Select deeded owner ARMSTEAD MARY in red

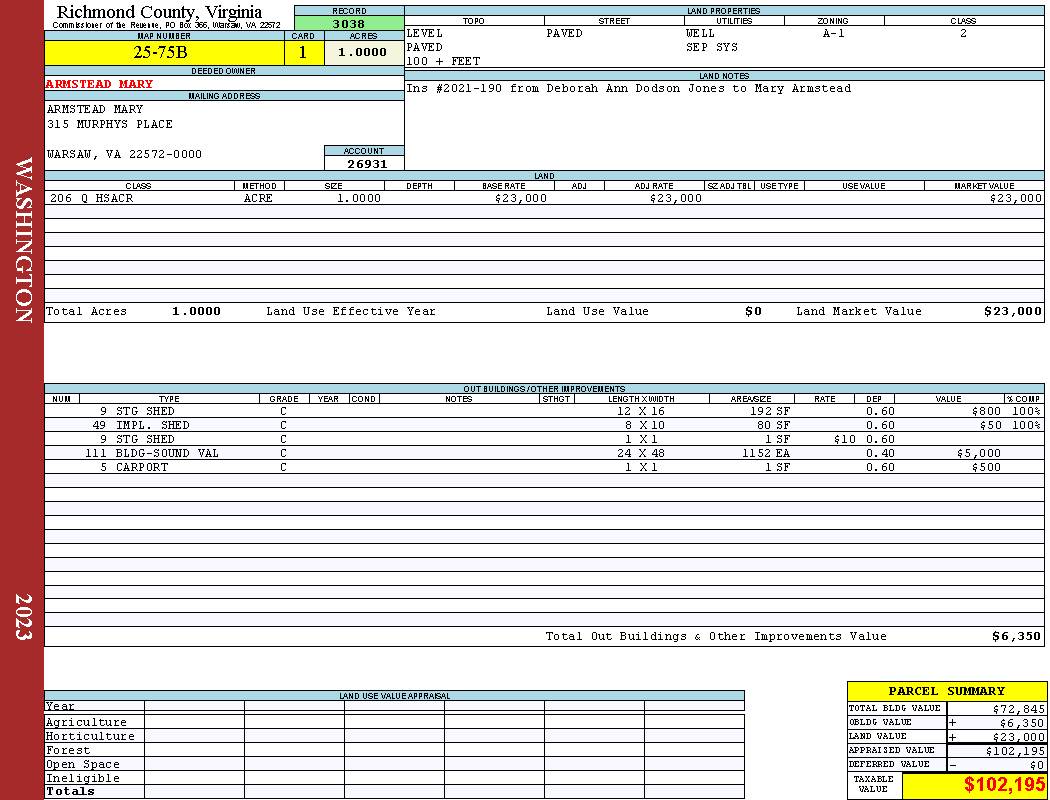[x=99, y=84]
